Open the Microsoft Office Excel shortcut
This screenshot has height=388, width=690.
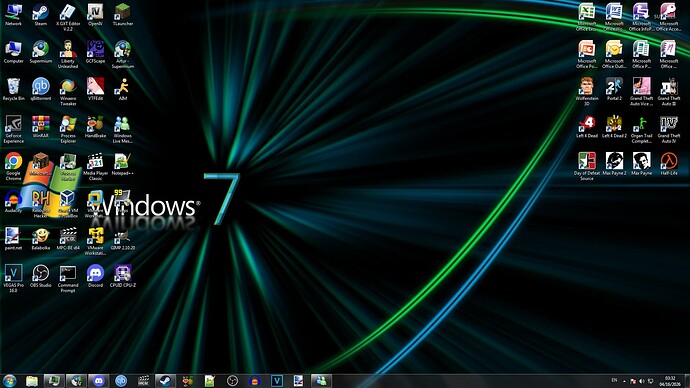[x=587, y=17]
